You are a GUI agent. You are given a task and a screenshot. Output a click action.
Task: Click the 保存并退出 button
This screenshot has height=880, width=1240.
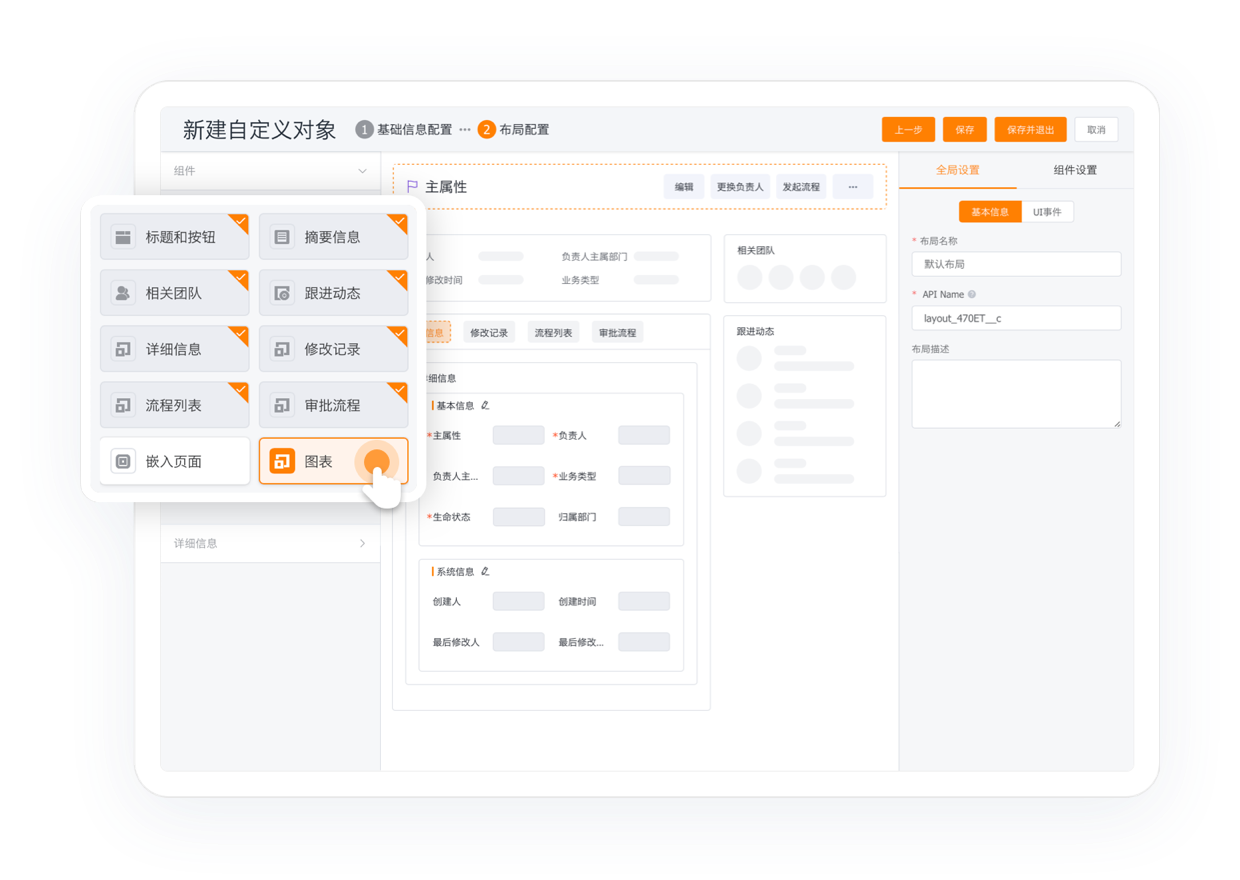pos(1030,130)
